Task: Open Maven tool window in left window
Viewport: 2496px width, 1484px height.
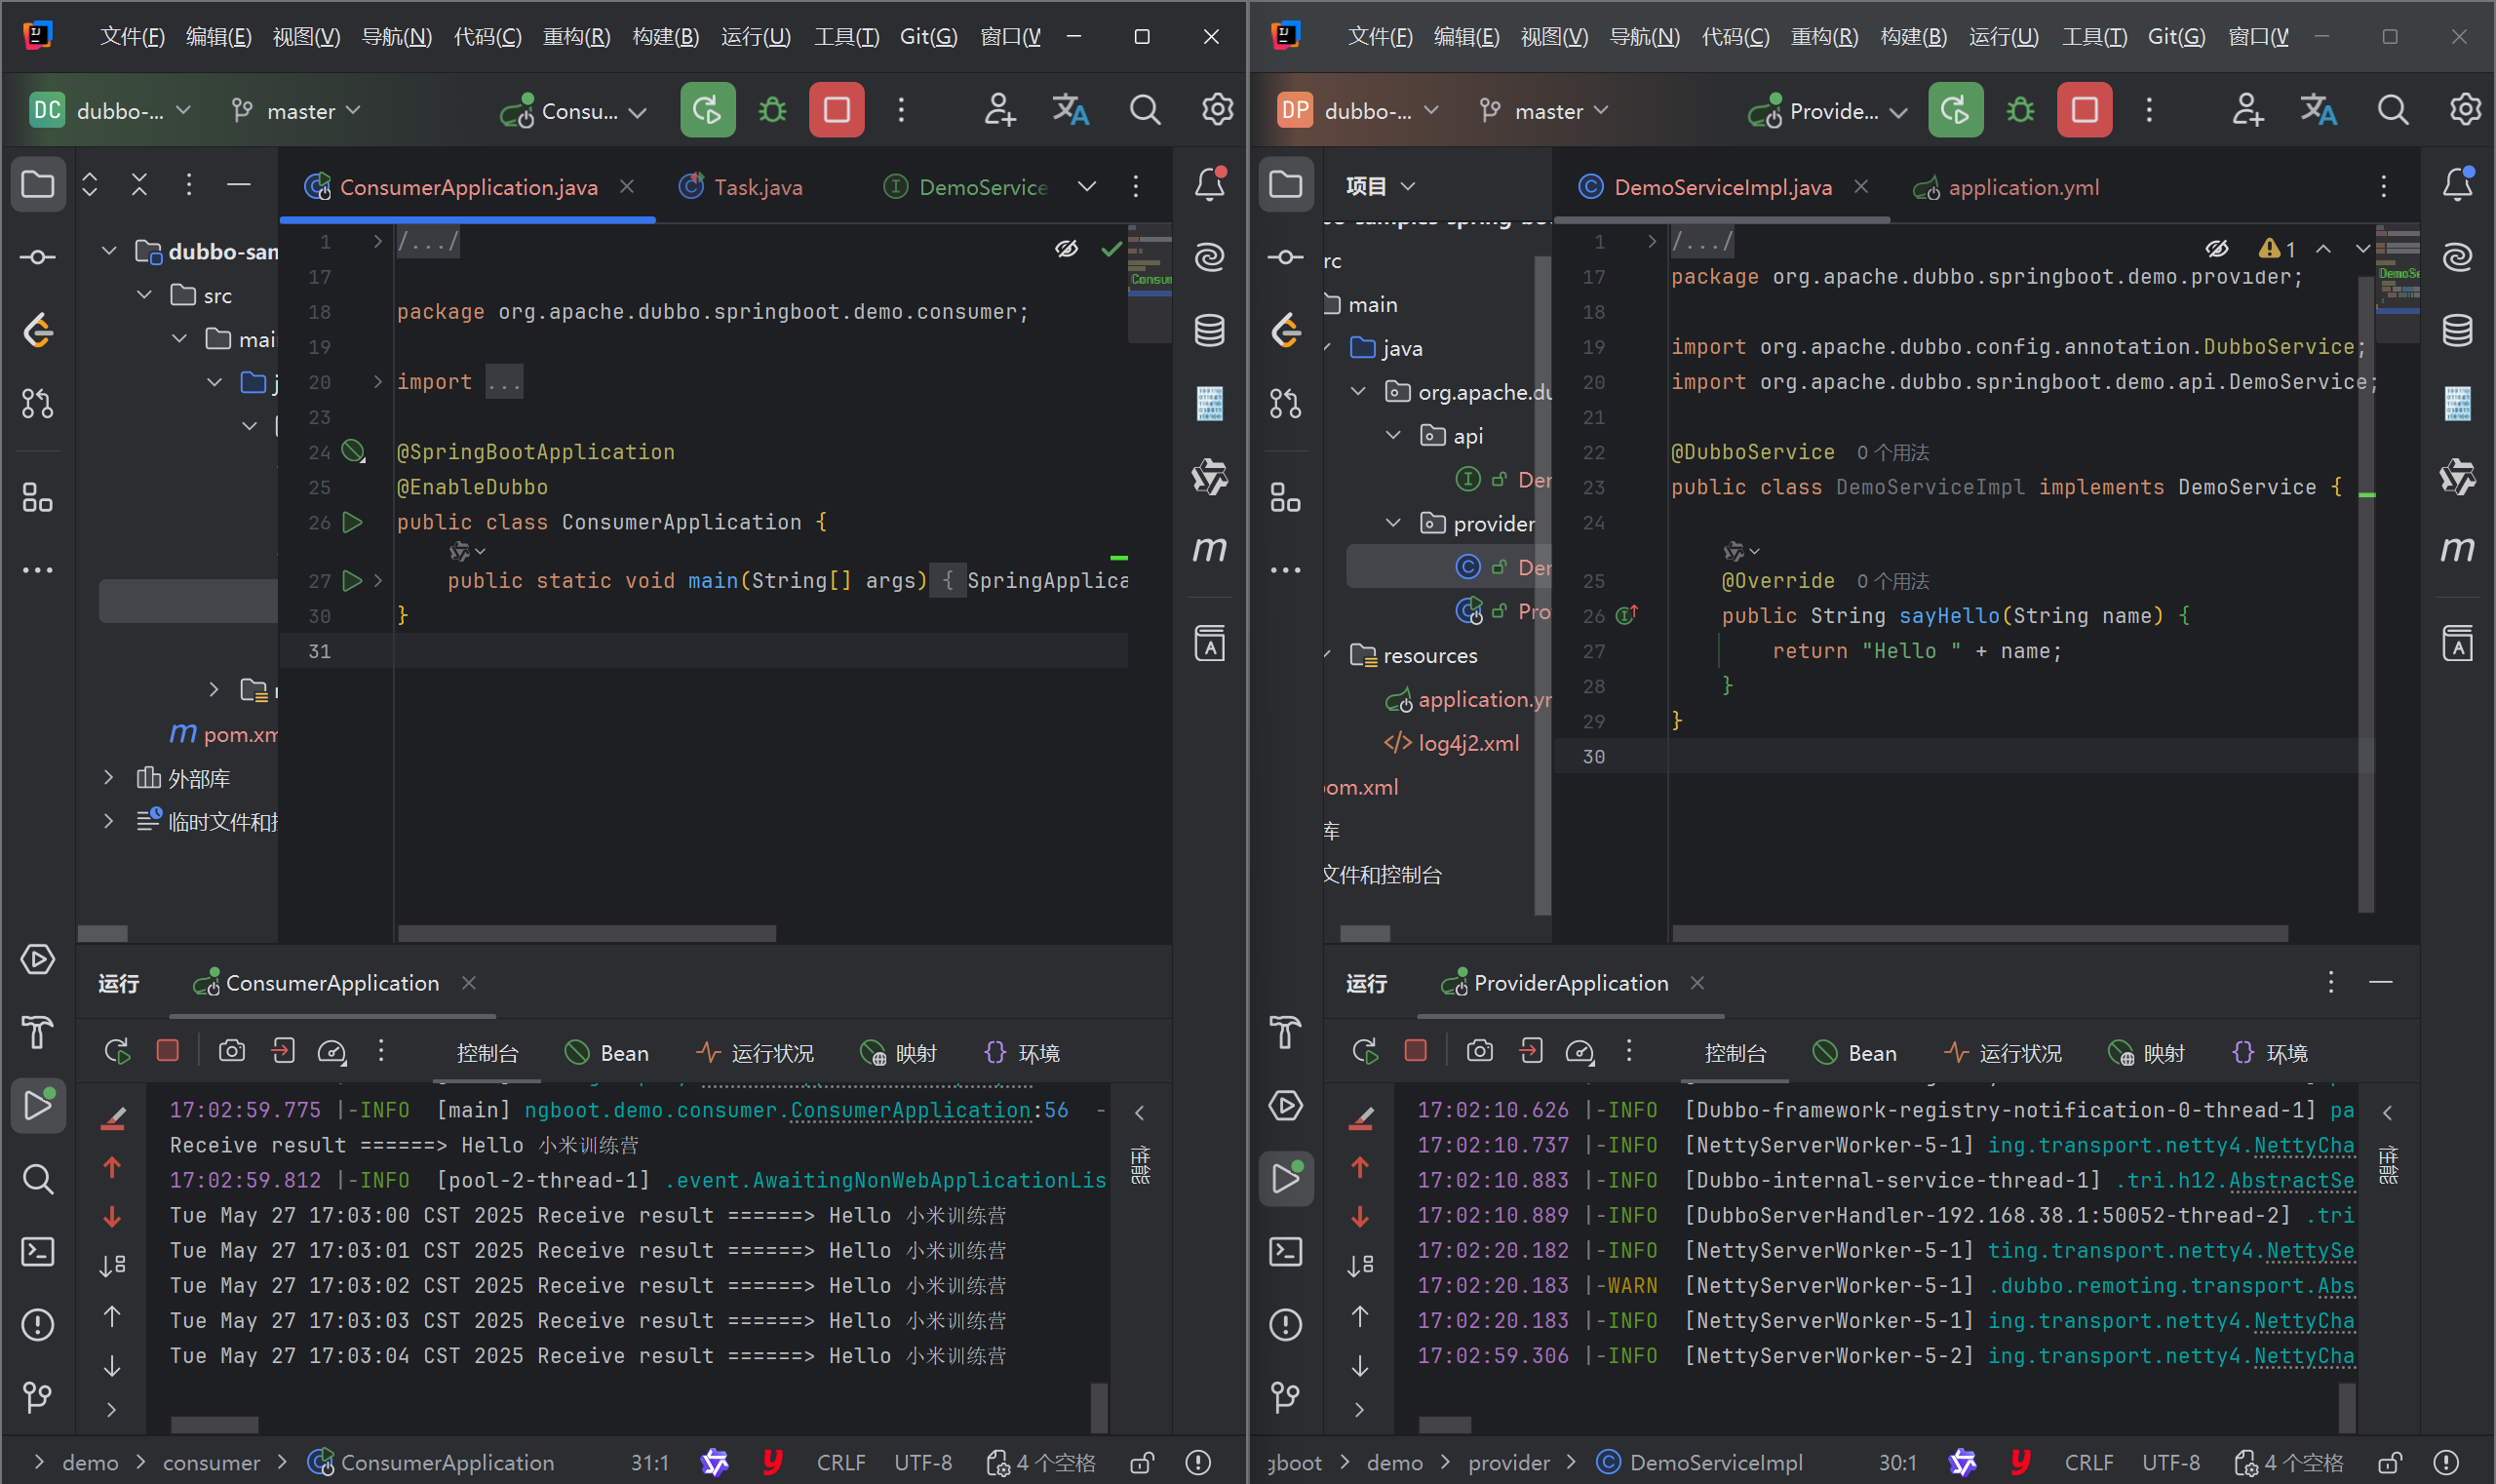Action: point(1210,550)
